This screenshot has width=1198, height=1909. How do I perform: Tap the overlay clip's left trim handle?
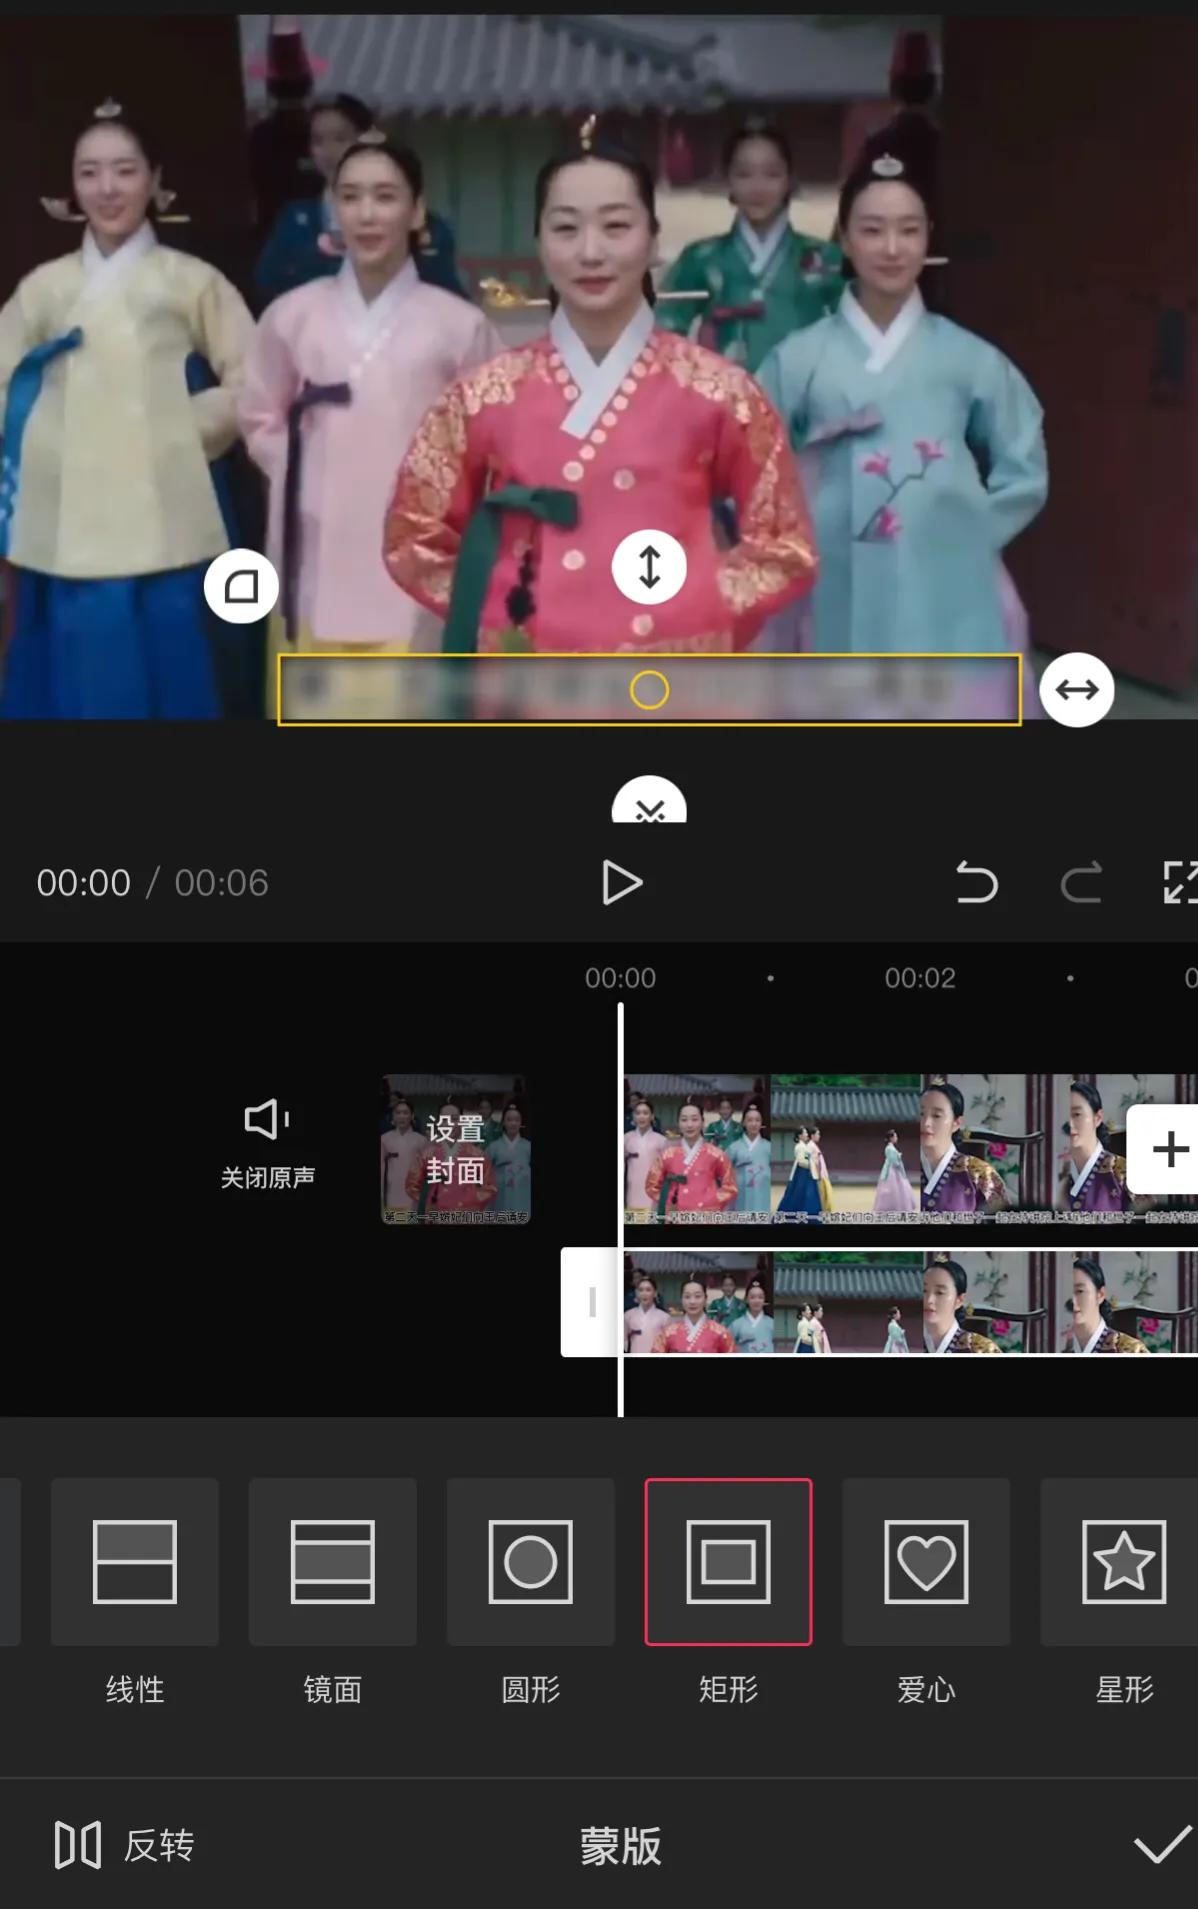591,1302
